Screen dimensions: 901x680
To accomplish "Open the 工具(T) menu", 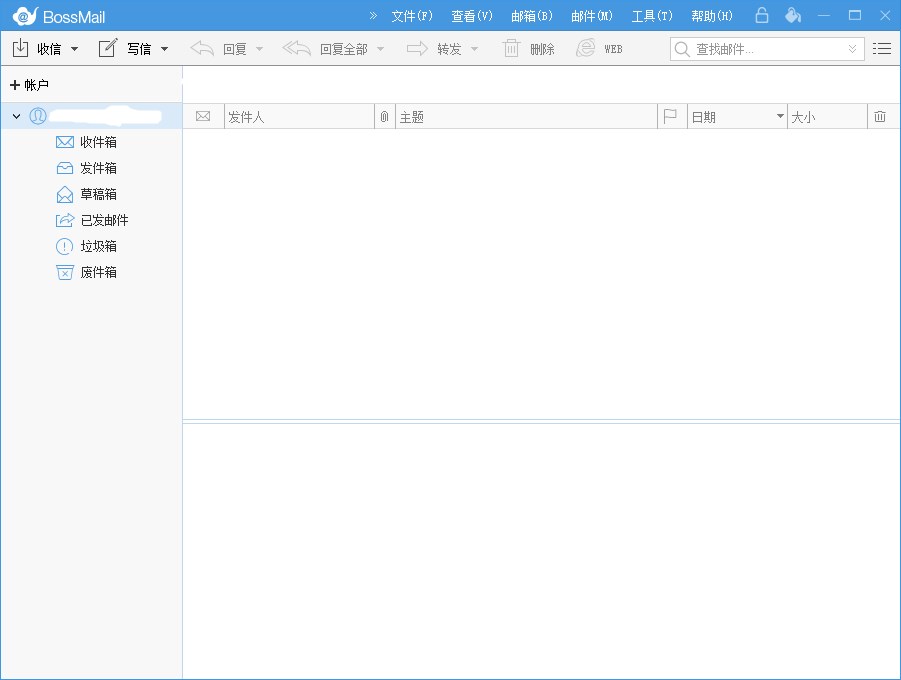I will (651, 15).
